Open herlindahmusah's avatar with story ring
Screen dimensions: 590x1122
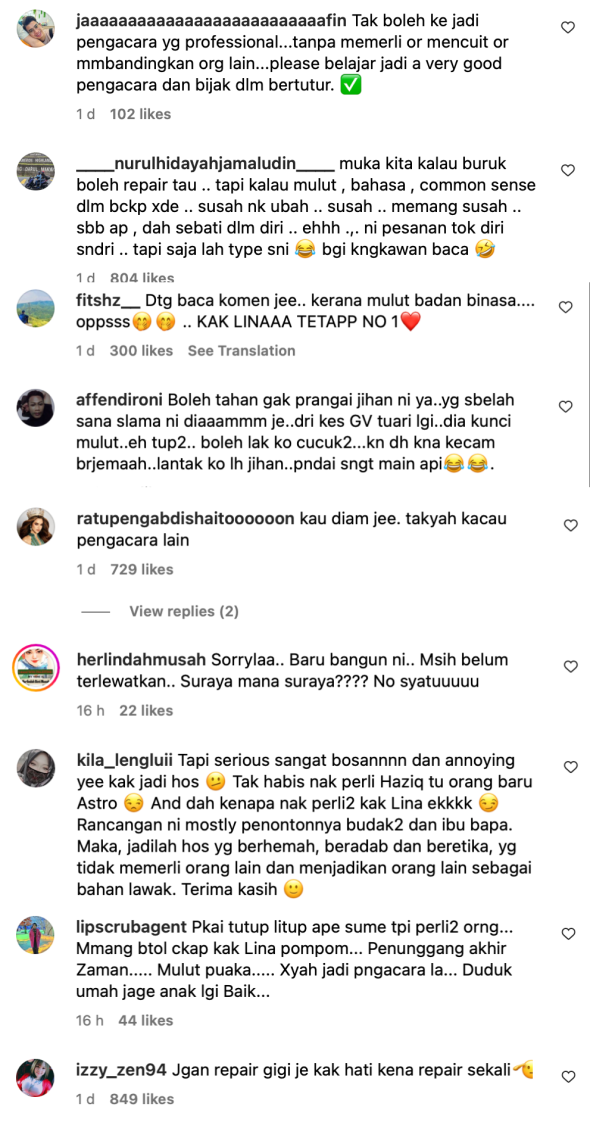pos(35,665)
